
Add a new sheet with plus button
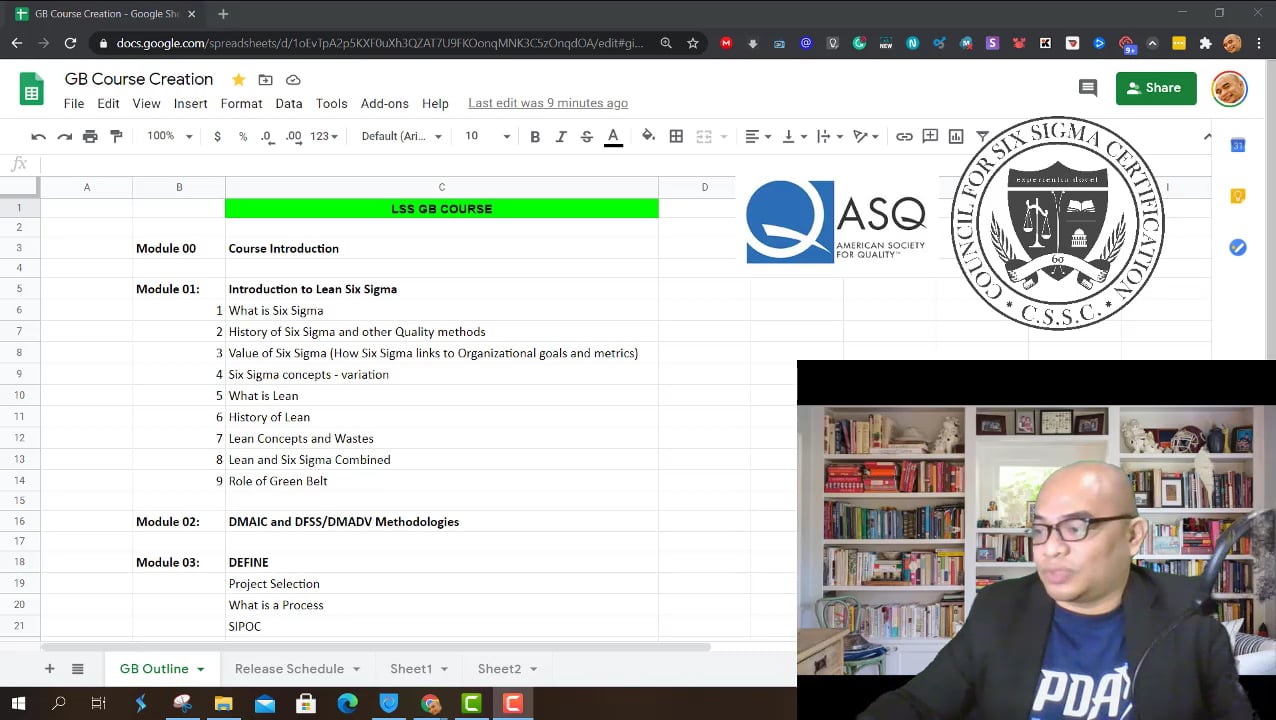point(49,669)
